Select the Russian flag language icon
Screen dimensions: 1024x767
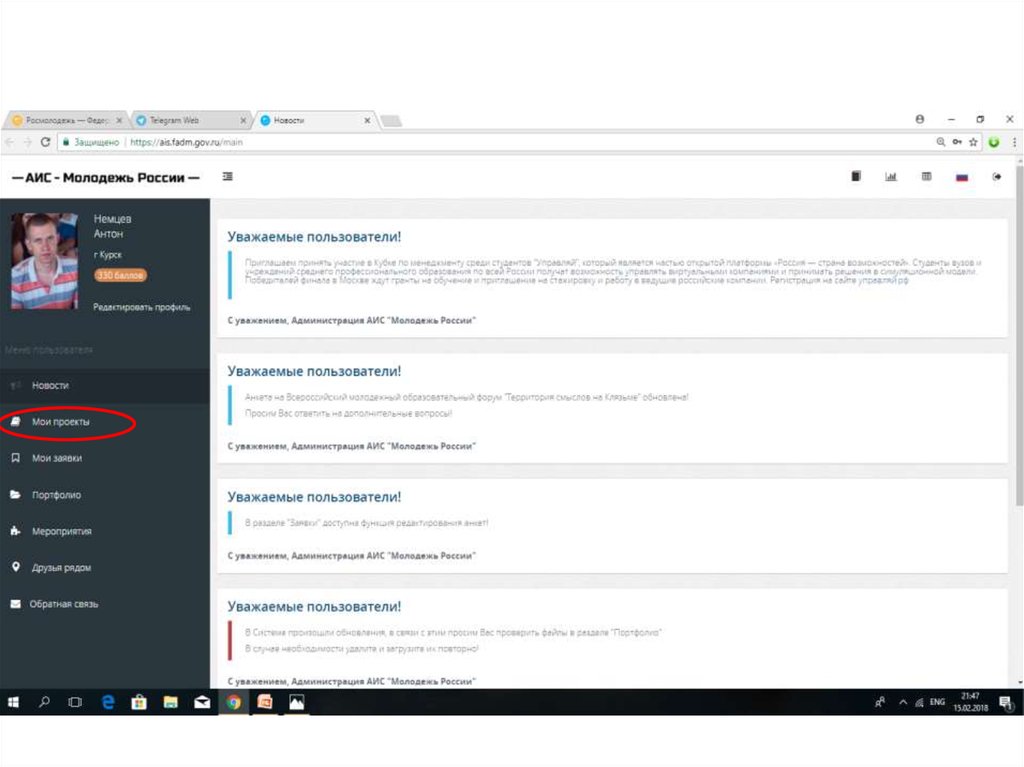click(961, 177)
